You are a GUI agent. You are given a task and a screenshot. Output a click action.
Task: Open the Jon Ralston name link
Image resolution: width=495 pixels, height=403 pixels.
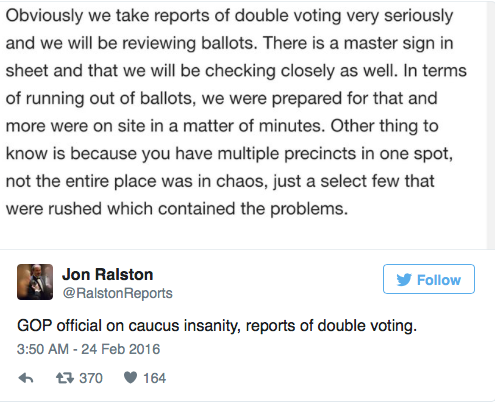click(x=107, y=275)
